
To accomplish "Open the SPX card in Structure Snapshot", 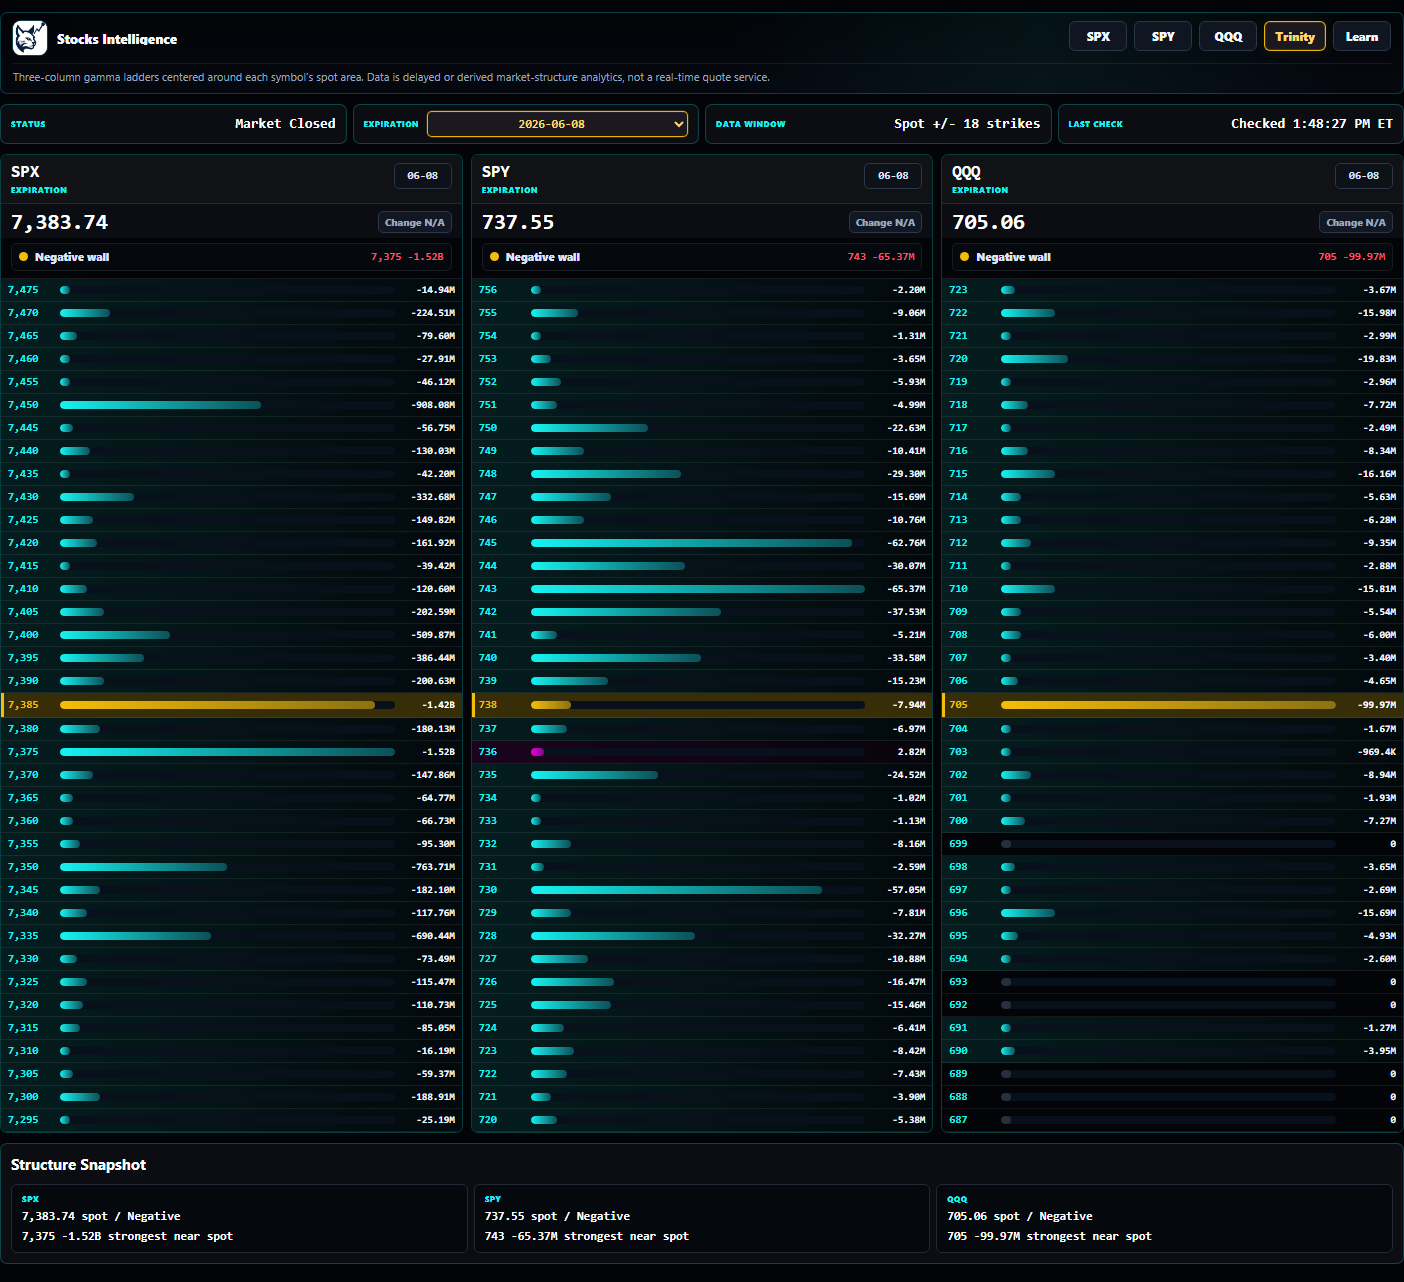I will point(239,1218).
